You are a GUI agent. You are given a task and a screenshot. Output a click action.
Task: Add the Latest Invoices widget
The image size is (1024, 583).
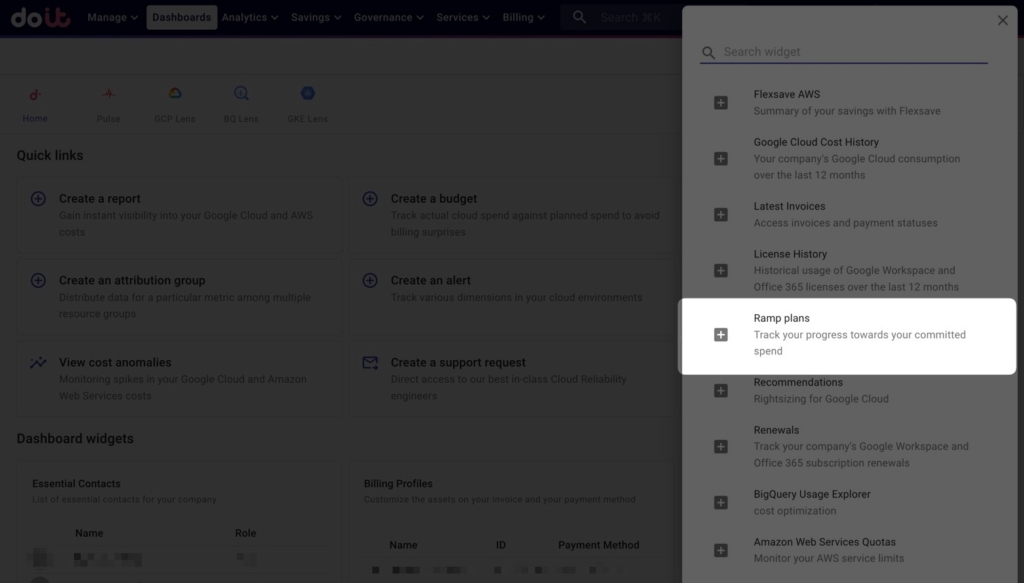(x=720, y=215)
